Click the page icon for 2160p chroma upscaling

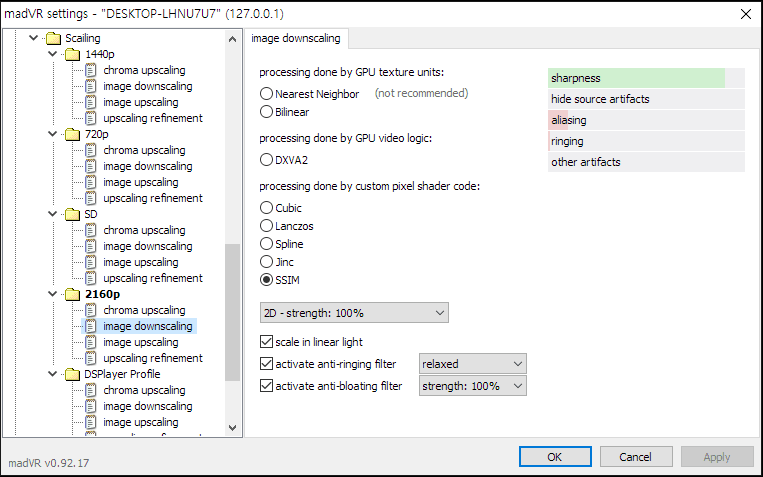coord(91,310)
